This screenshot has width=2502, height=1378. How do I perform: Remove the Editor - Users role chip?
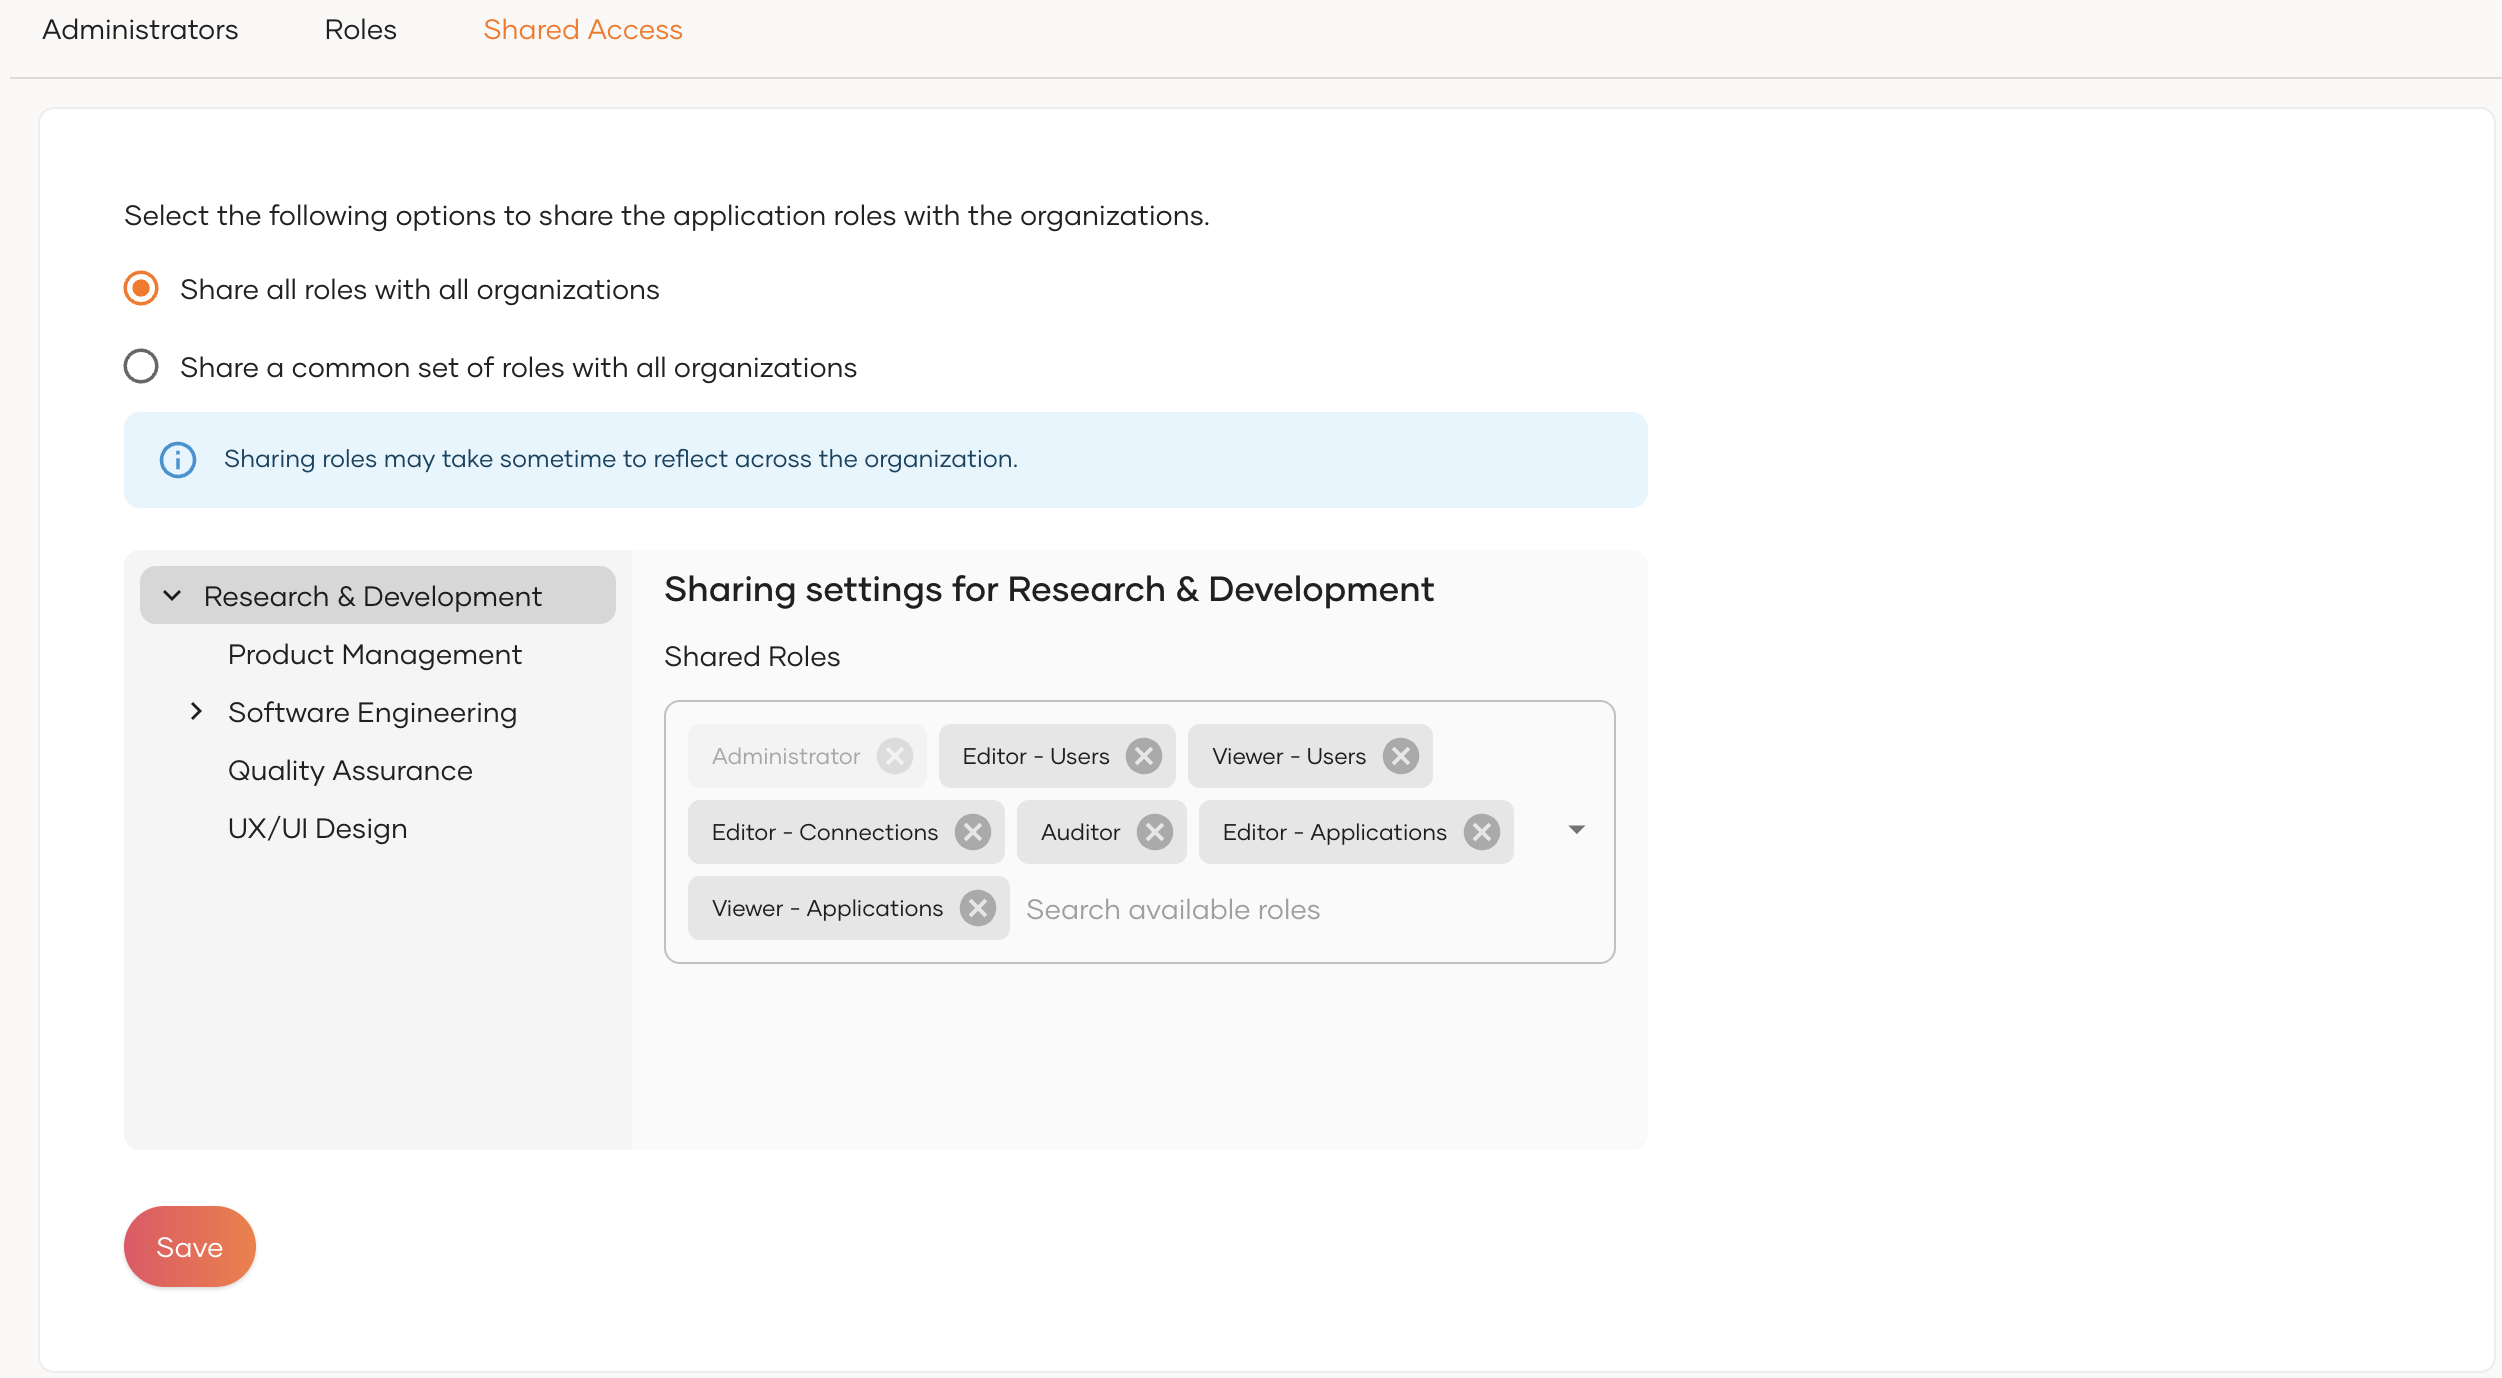[x=1143, y=756]
